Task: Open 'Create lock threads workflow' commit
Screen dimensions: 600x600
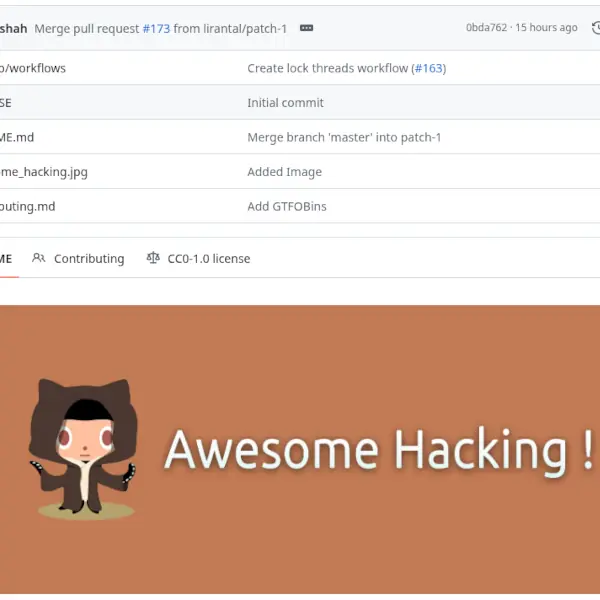Action: [x=328, y=68]
